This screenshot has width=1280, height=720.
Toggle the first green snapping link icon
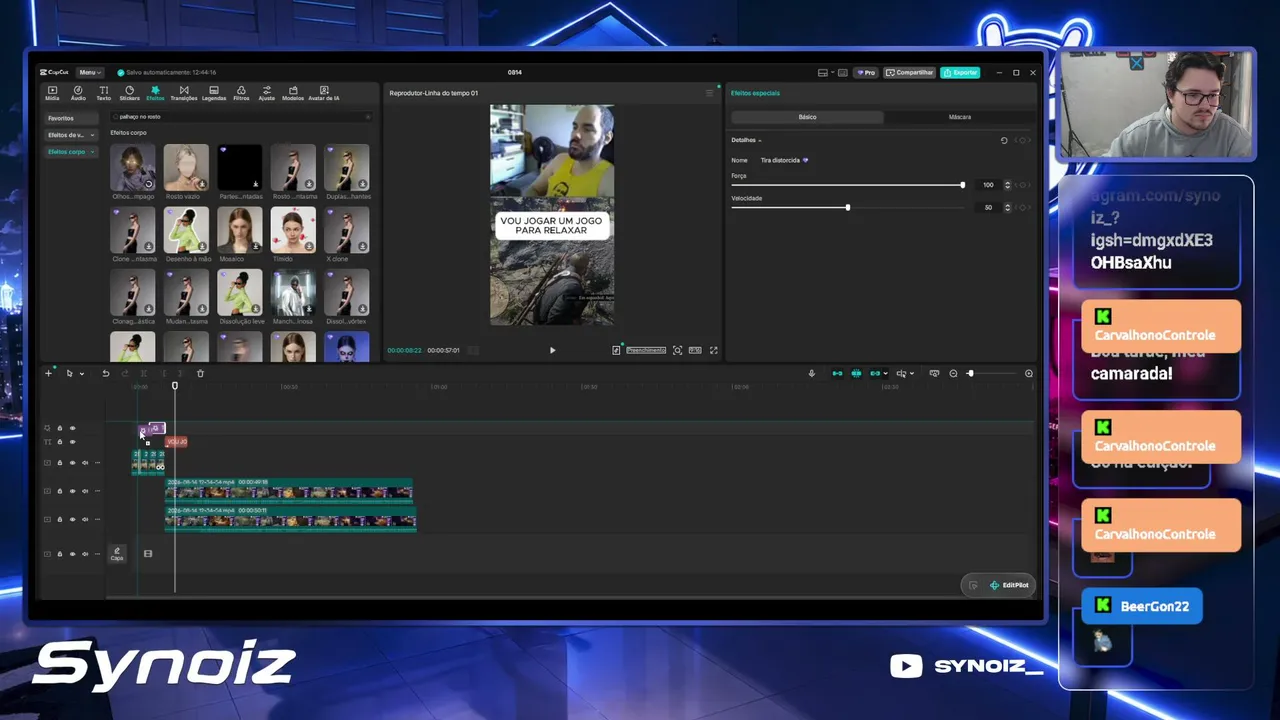tap(838, 373)
